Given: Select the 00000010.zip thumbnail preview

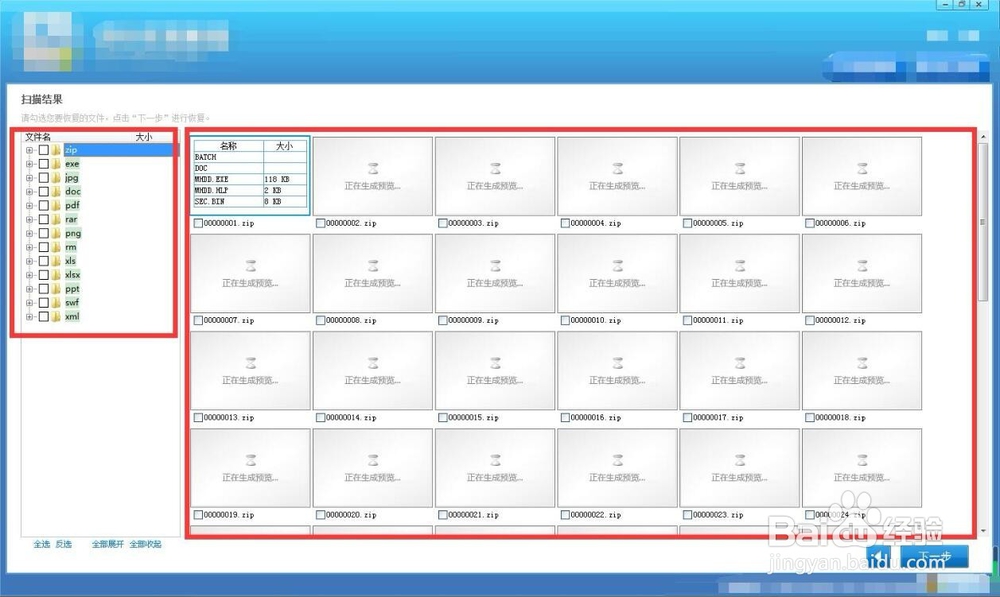Looking at the screenshot, I should point(617,273).
